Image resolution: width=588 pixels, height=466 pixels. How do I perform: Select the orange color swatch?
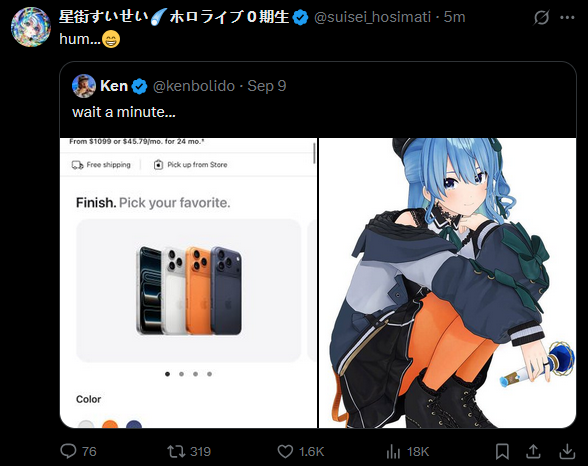(110, 424)
